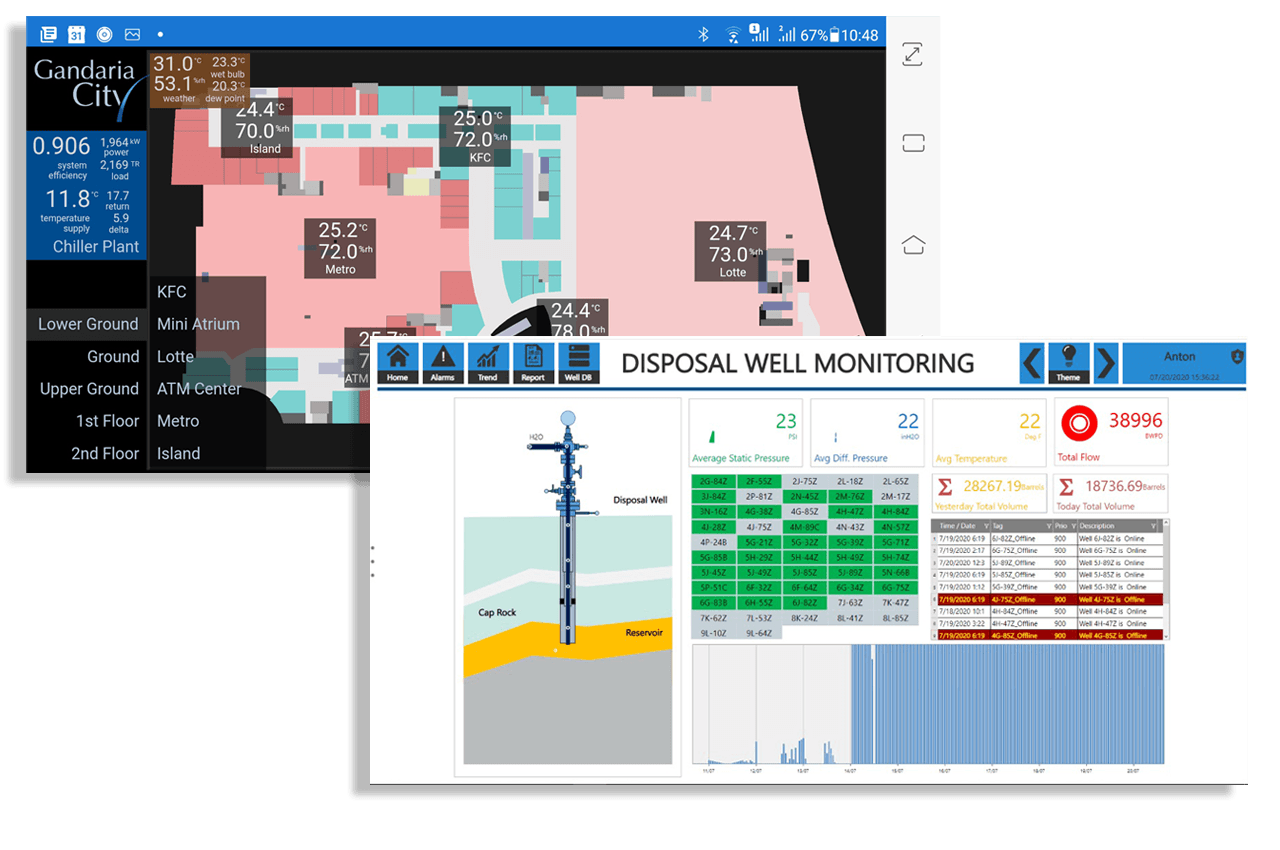Open the Avg Temperature card
This screenshot has height=850, width=1280.
pyautogui.click(x=988, y=432)
